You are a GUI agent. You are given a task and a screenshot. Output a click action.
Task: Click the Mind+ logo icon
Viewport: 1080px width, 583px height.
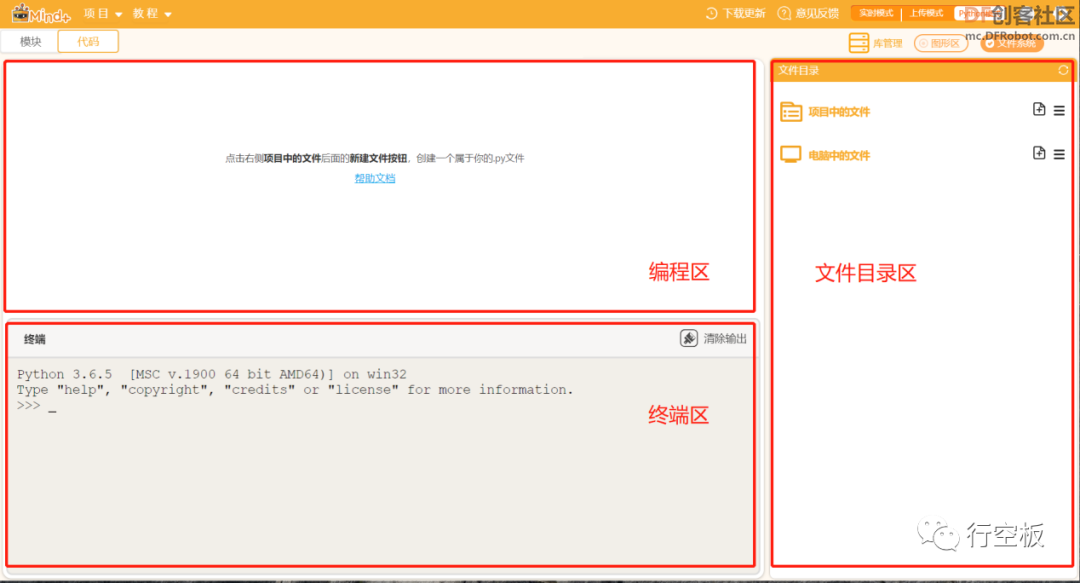tap(41, 14)
